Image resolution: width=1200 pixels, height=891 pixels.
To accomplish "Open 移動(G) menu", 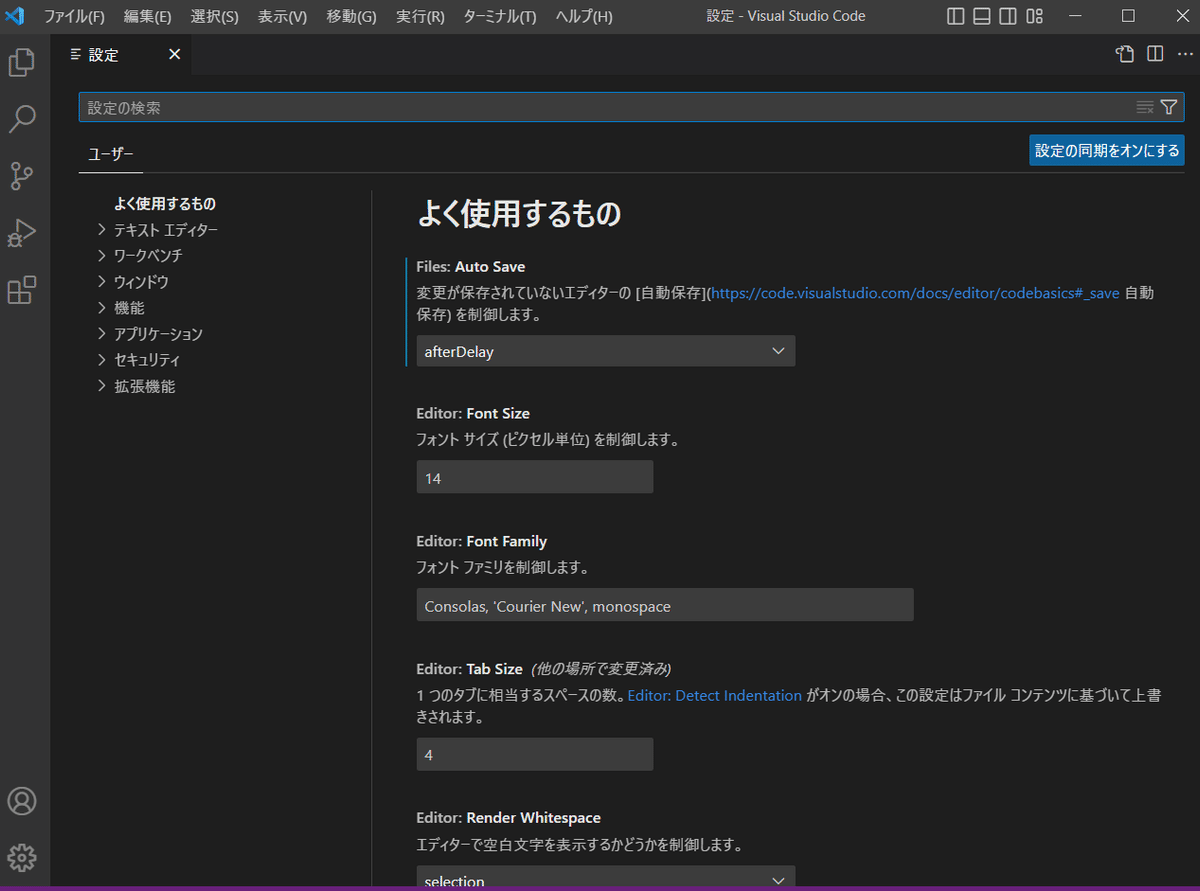I will (x=352, y=16).
